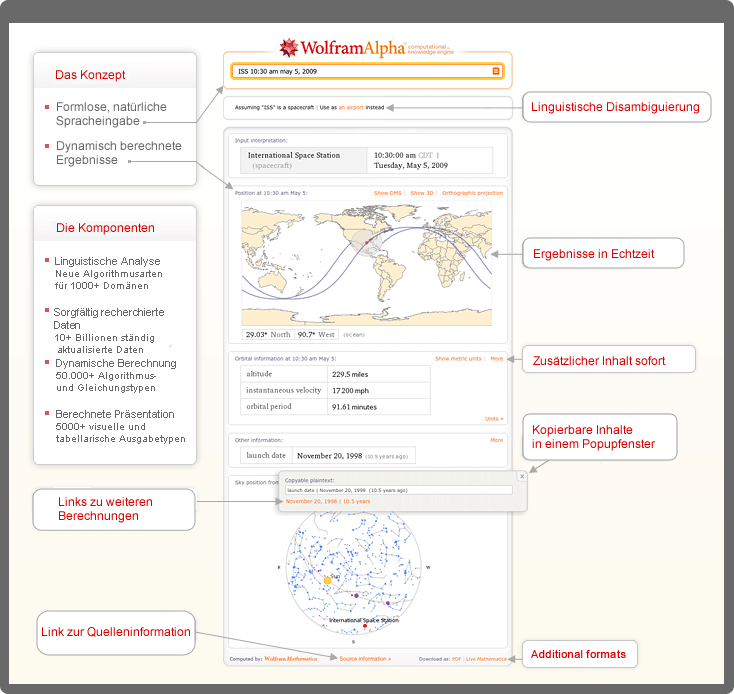Click the '29.03° North' latitude value
The image size is (734, 694).
pyautogui.click(x=268, y=335)
